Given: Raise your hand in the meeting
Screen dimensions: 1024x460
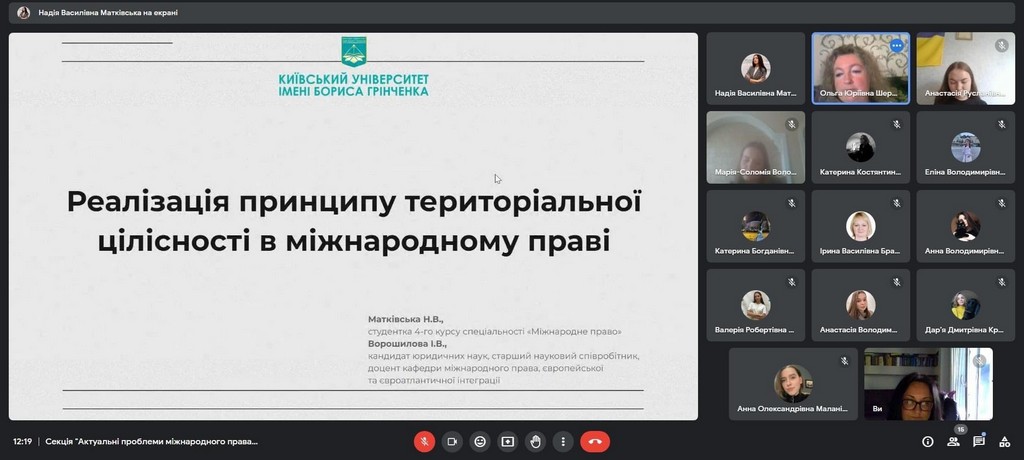Looking at the screenshot, I should [536, 441].
